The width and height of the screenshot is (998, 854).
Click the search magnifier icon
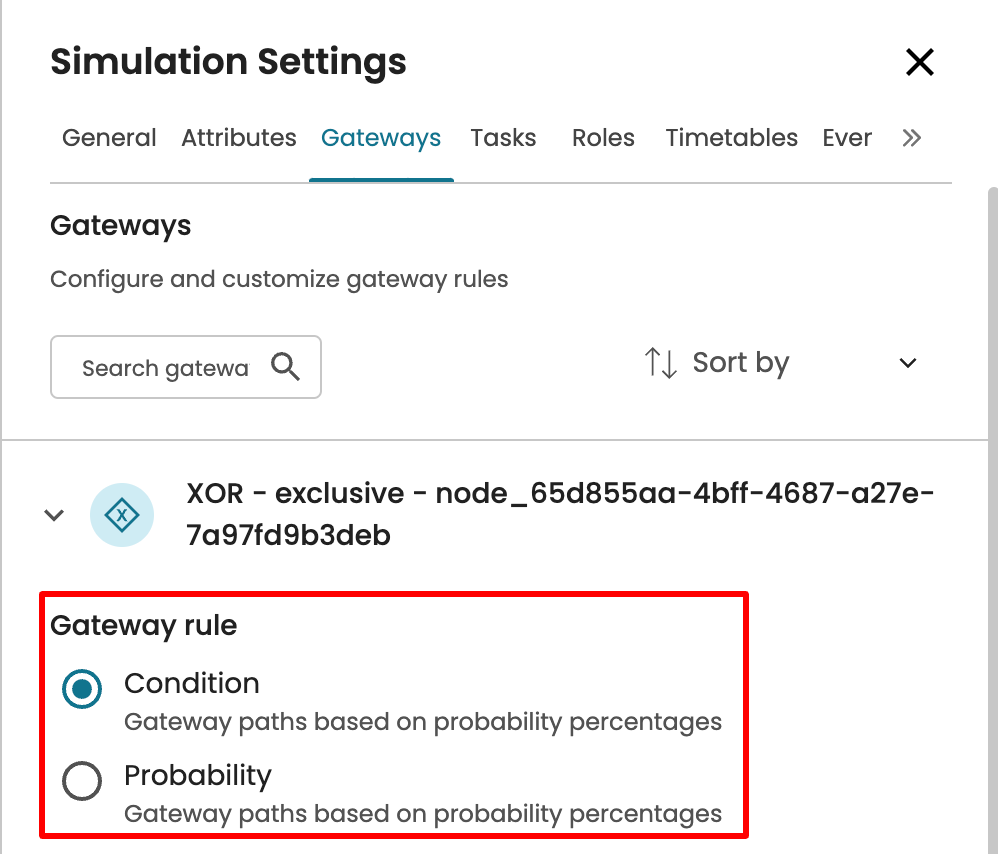pyautogui.click(x=285, y=367)
